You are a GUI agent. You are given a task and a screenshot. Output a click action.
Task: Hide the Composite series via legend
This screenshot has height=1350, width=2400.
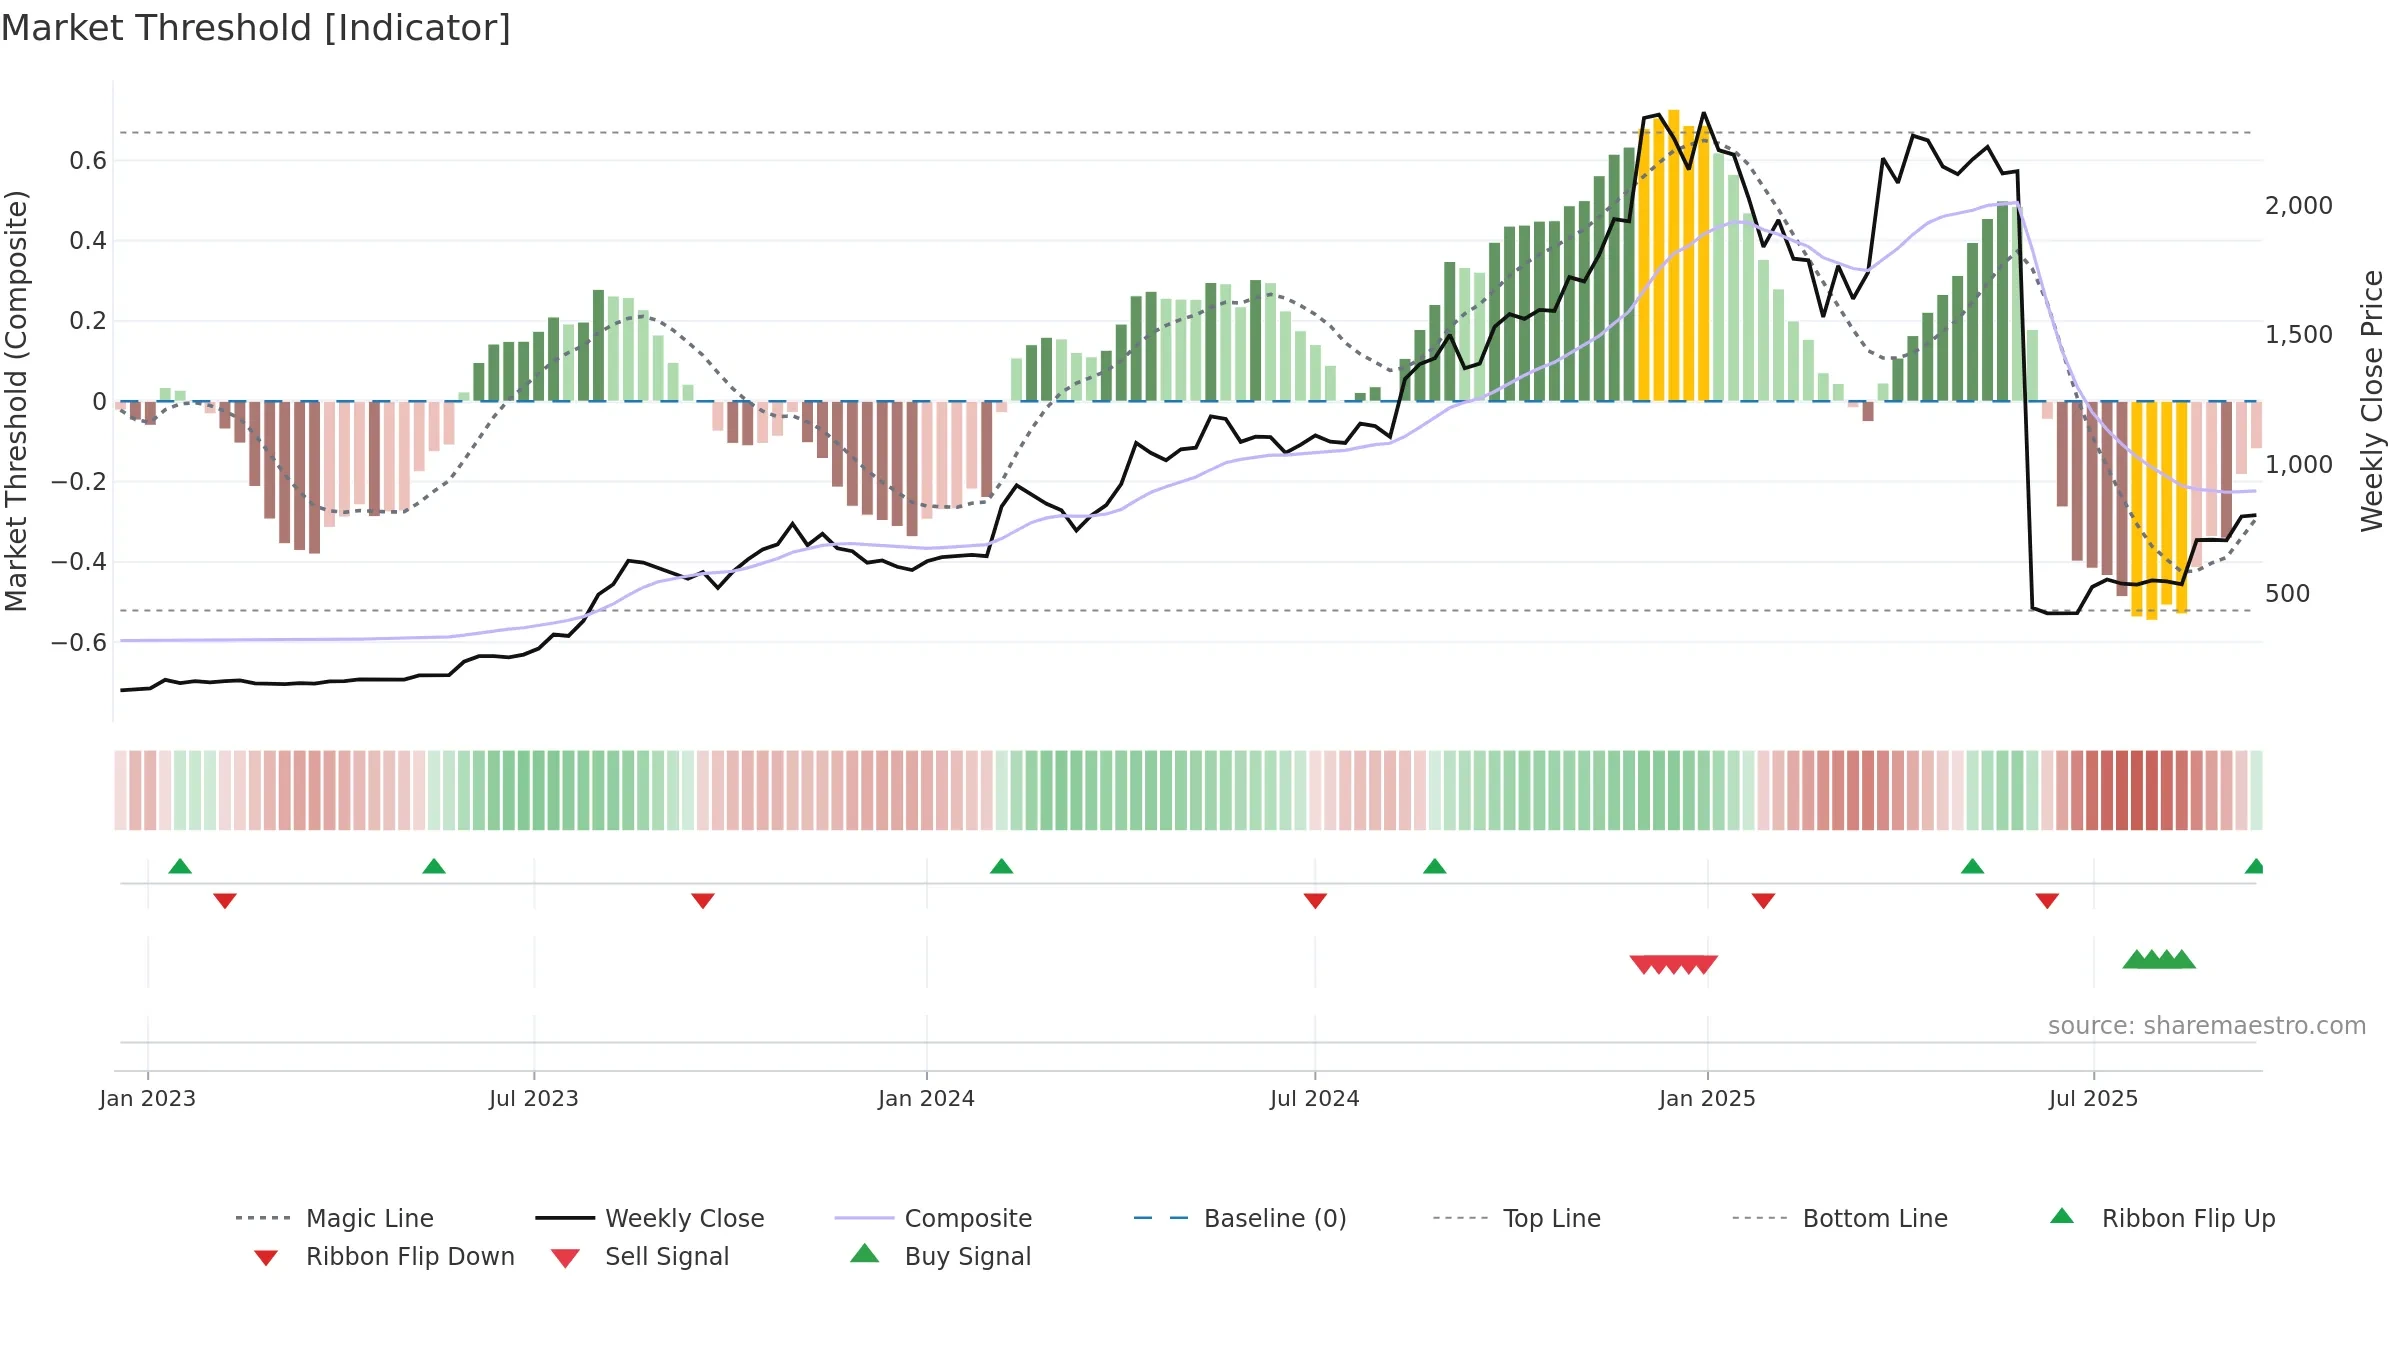[933, 1218]
